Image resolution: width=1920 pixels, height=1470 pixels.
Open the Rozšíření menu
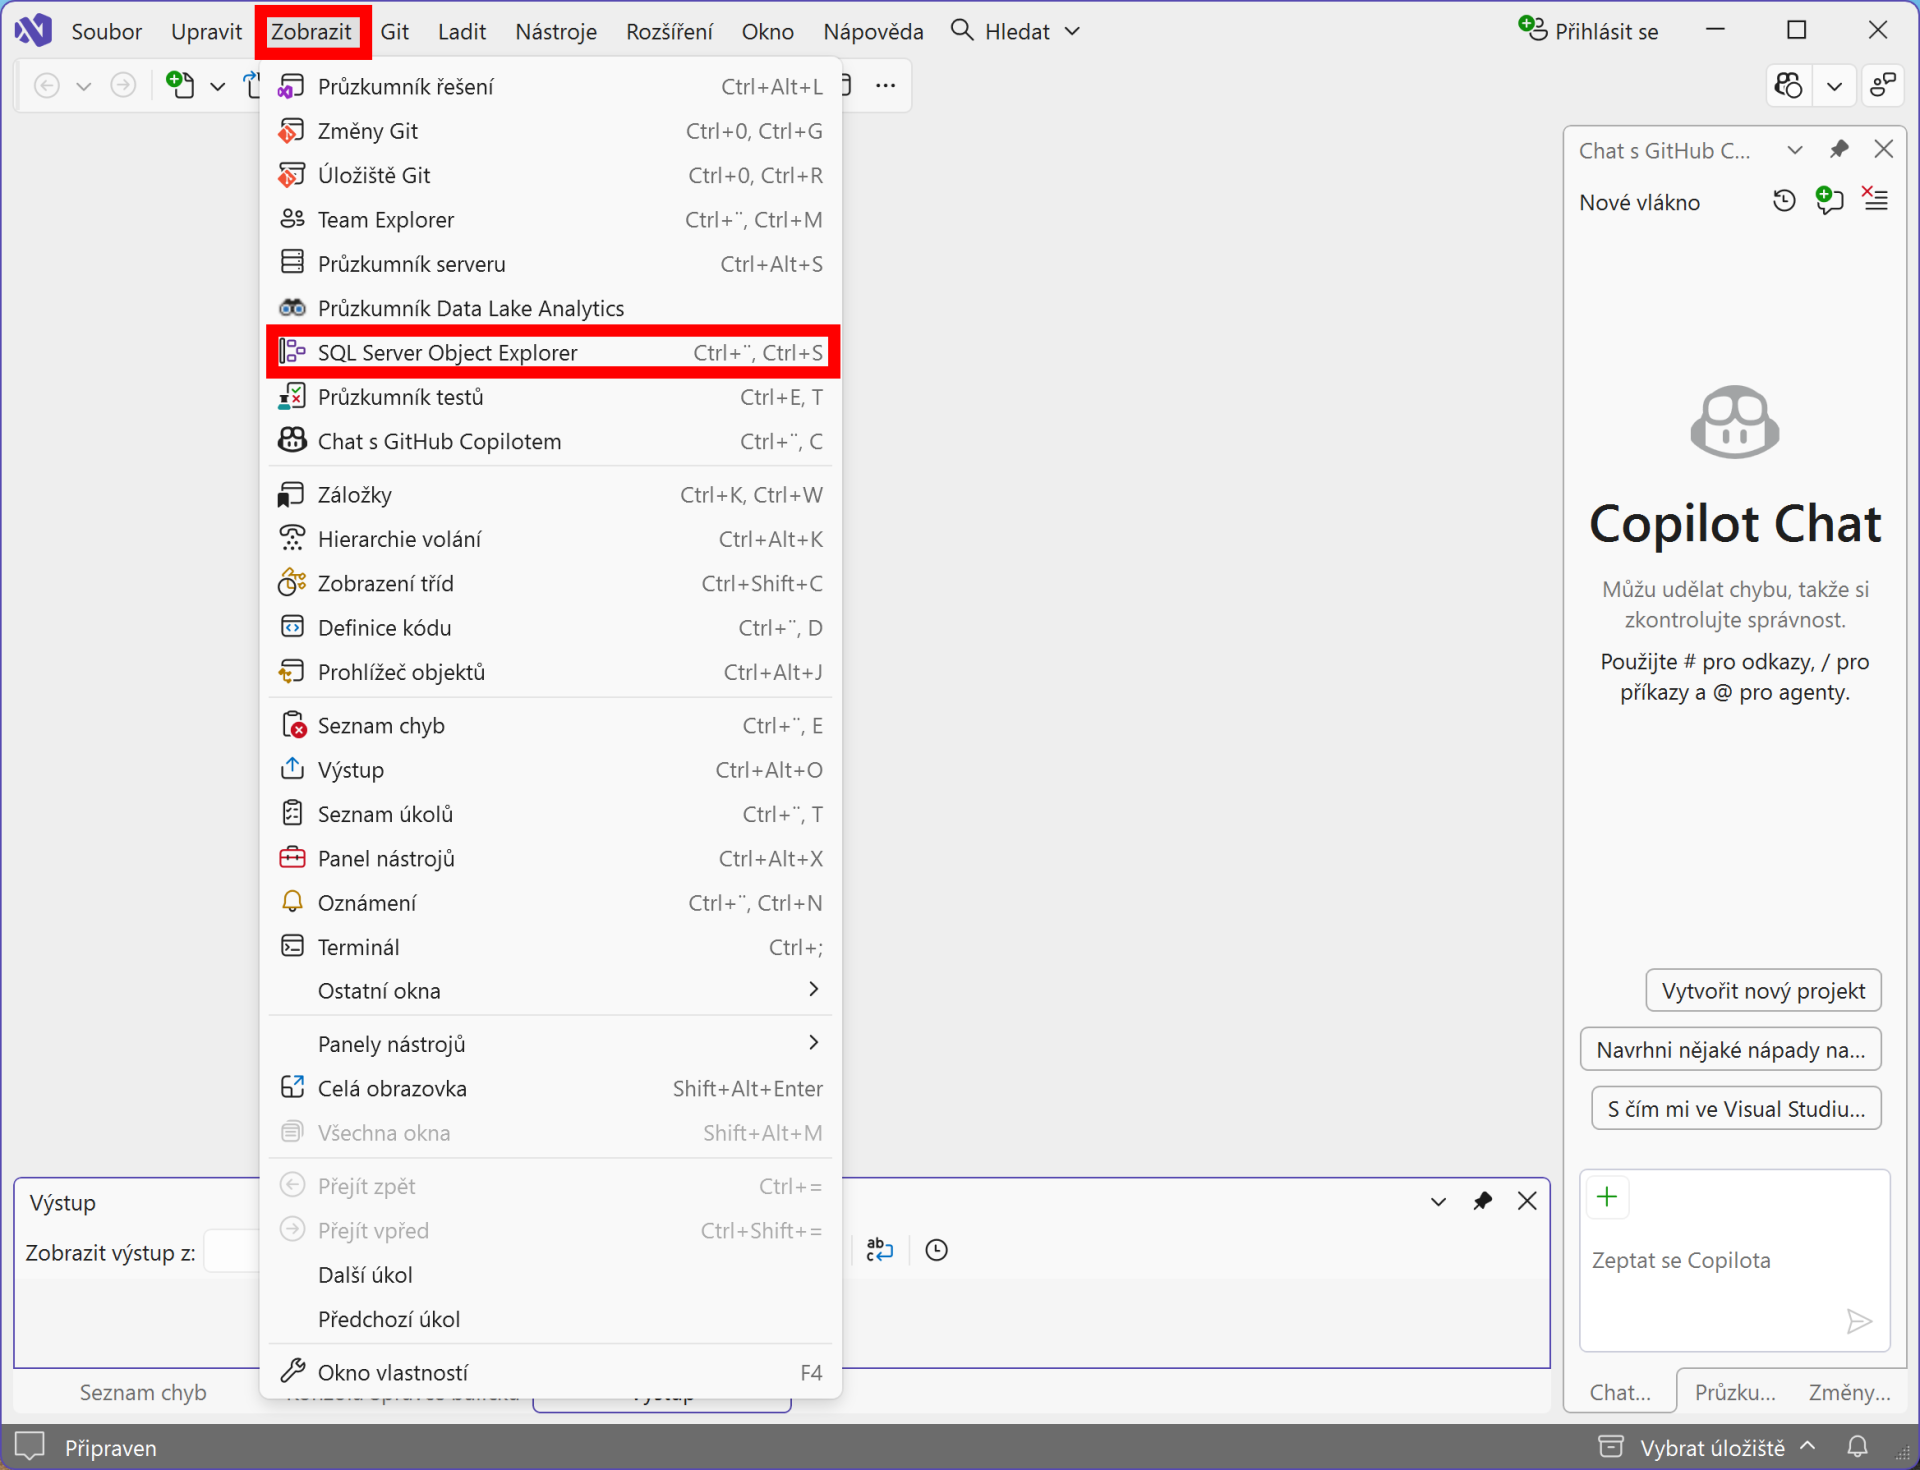pos(669,31)
